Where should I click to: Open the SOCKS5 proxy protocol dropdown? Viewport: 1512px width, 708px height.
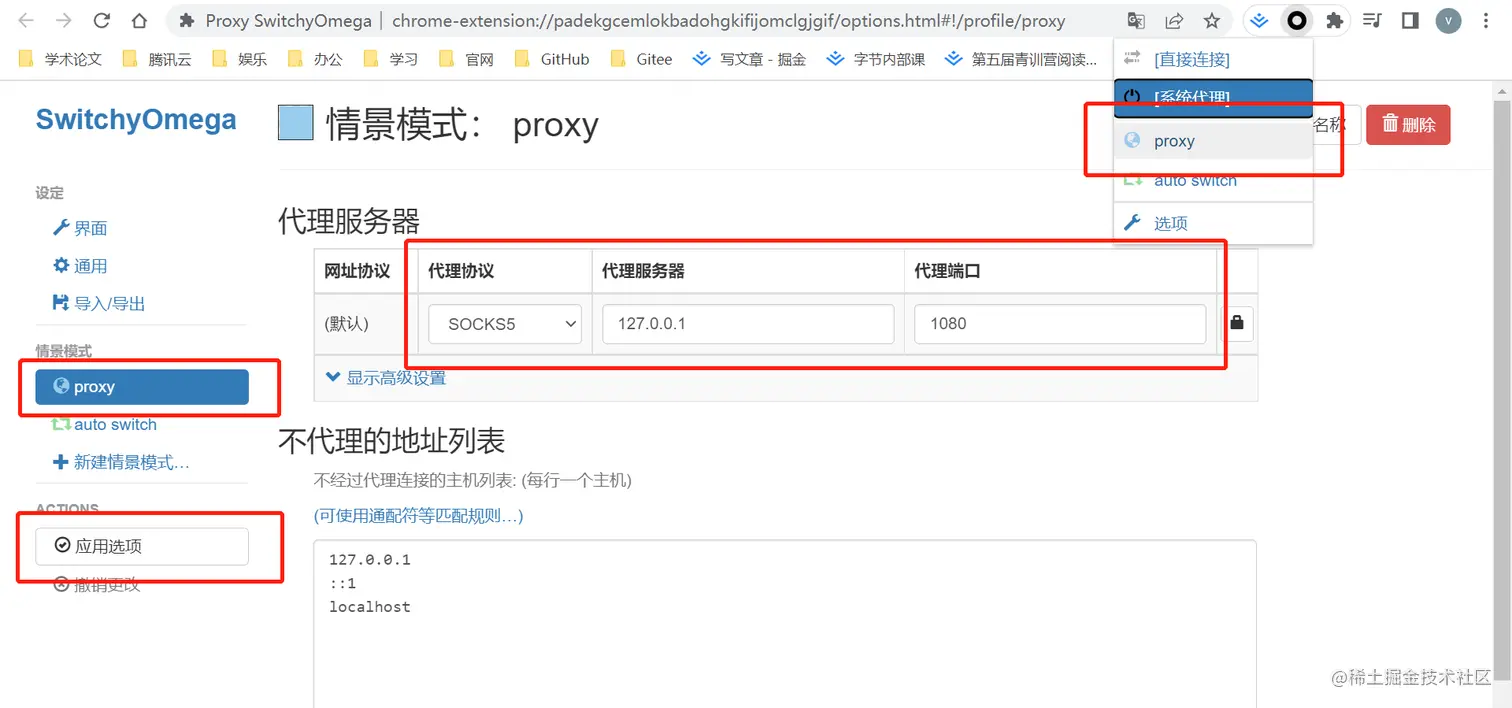[505, 324]
